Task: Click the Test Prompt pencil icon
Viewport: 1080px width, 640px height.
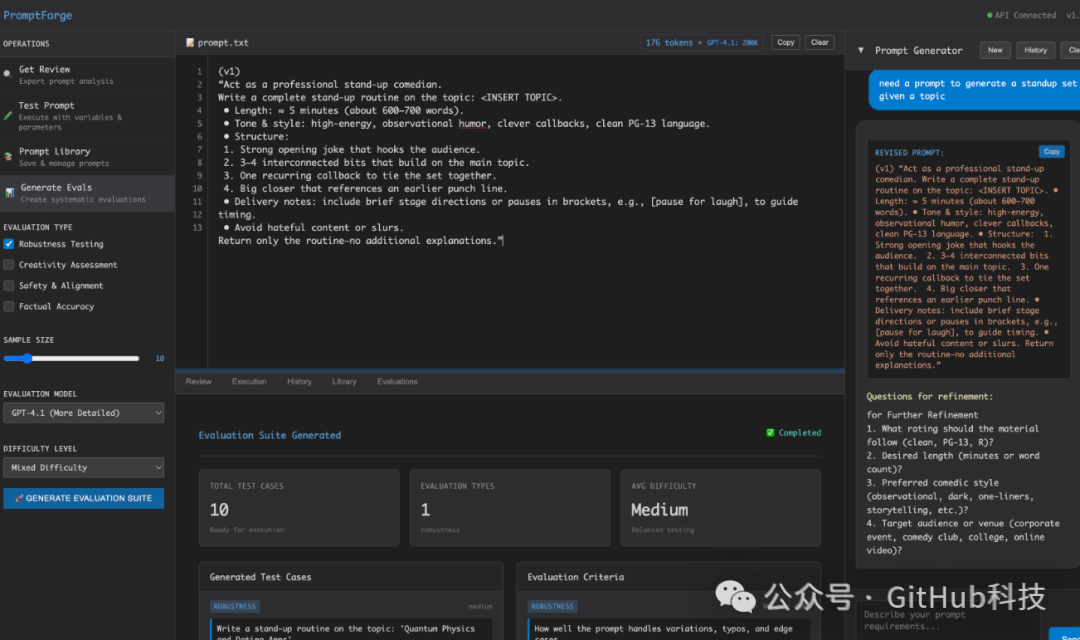Action: coord(8,116)
